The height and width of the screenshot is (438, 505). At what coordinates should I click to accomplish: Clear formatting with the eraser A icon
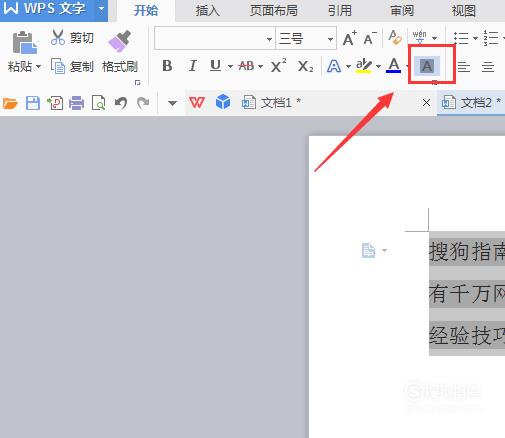395,37
